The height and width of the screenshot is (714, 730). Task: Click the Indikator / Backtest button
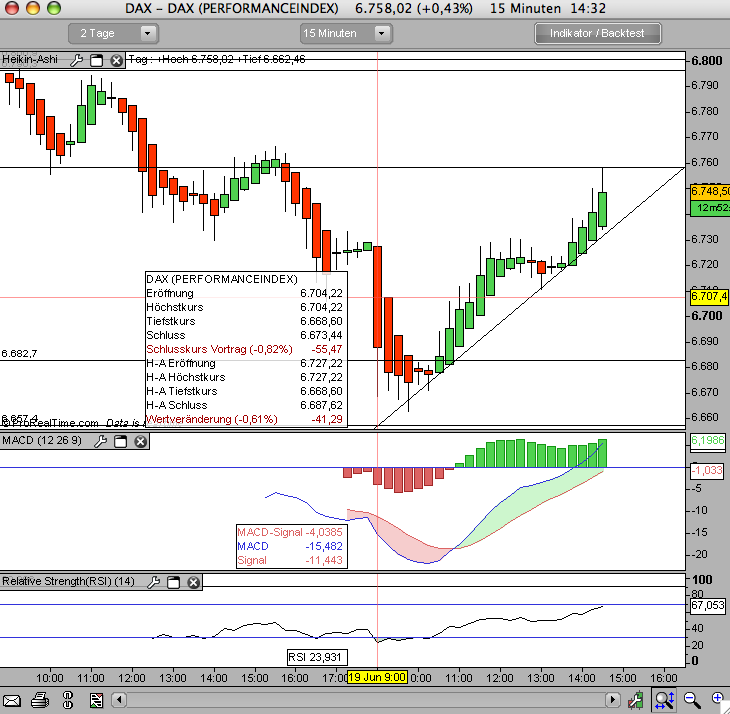point(598,34)
